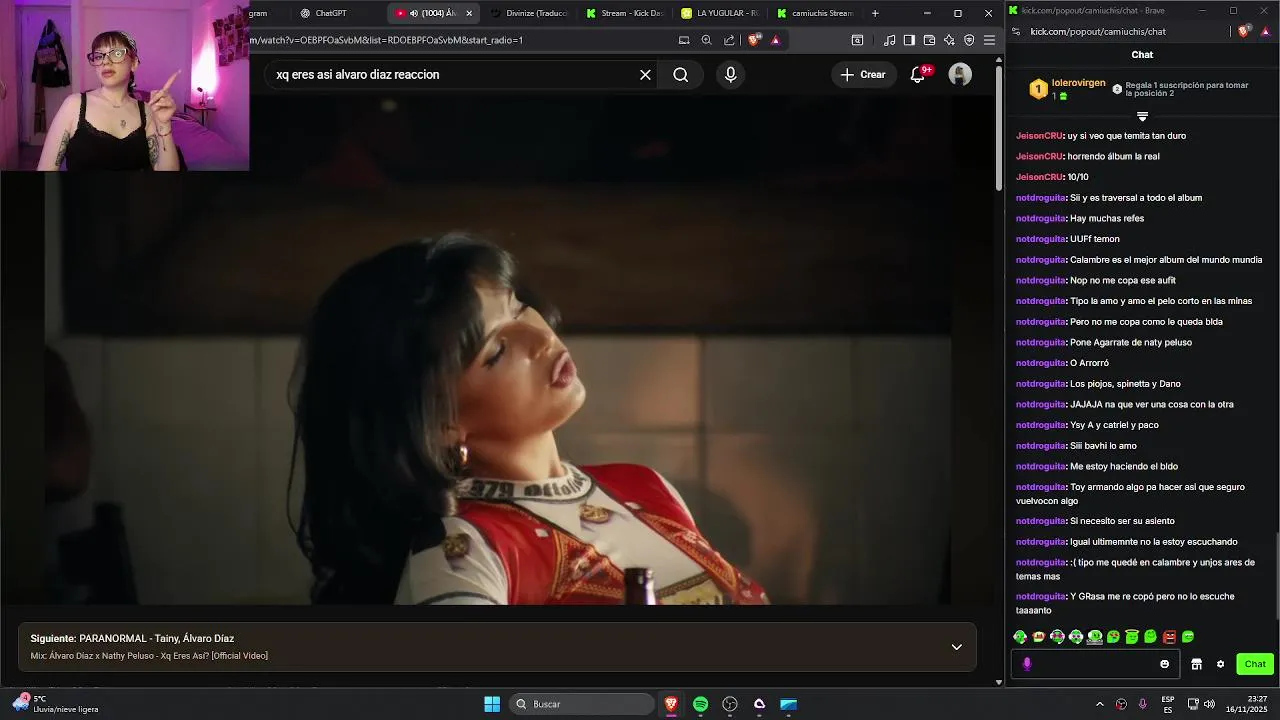This screenshot has height=720, width=1280.
Task: Click the taskbar Buscar search box
Action: pos(582,704)
